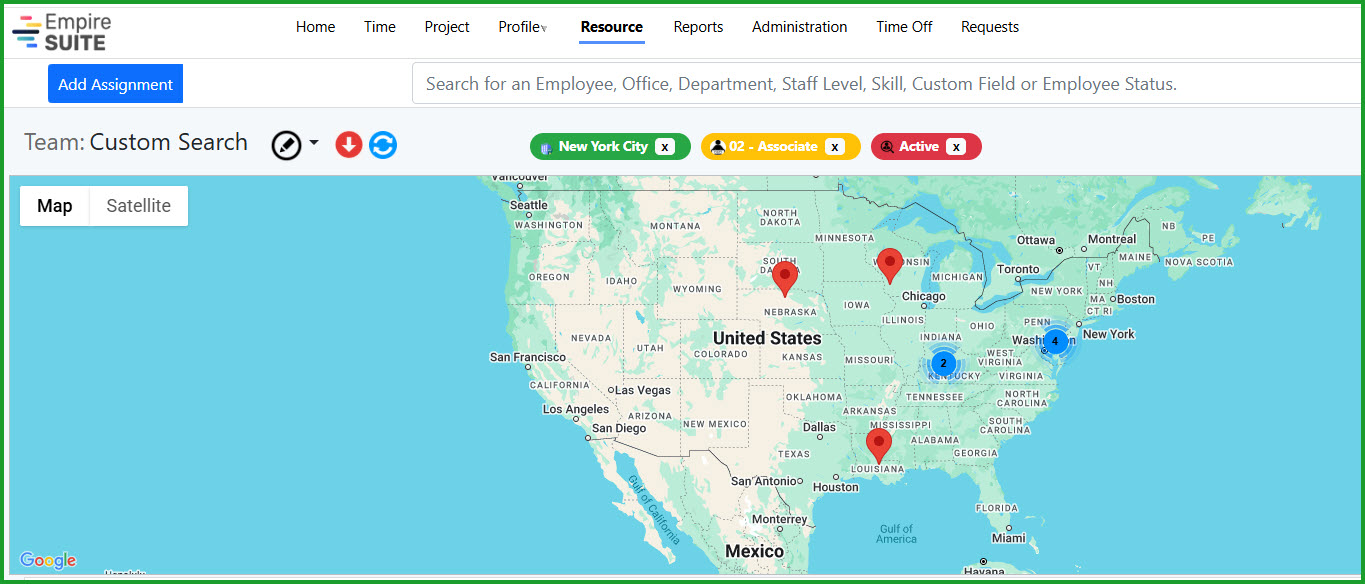Click the office icon in New York City tag
Image resolution: width=1365 pixels, height=584 pixels.
click(546, 147)
